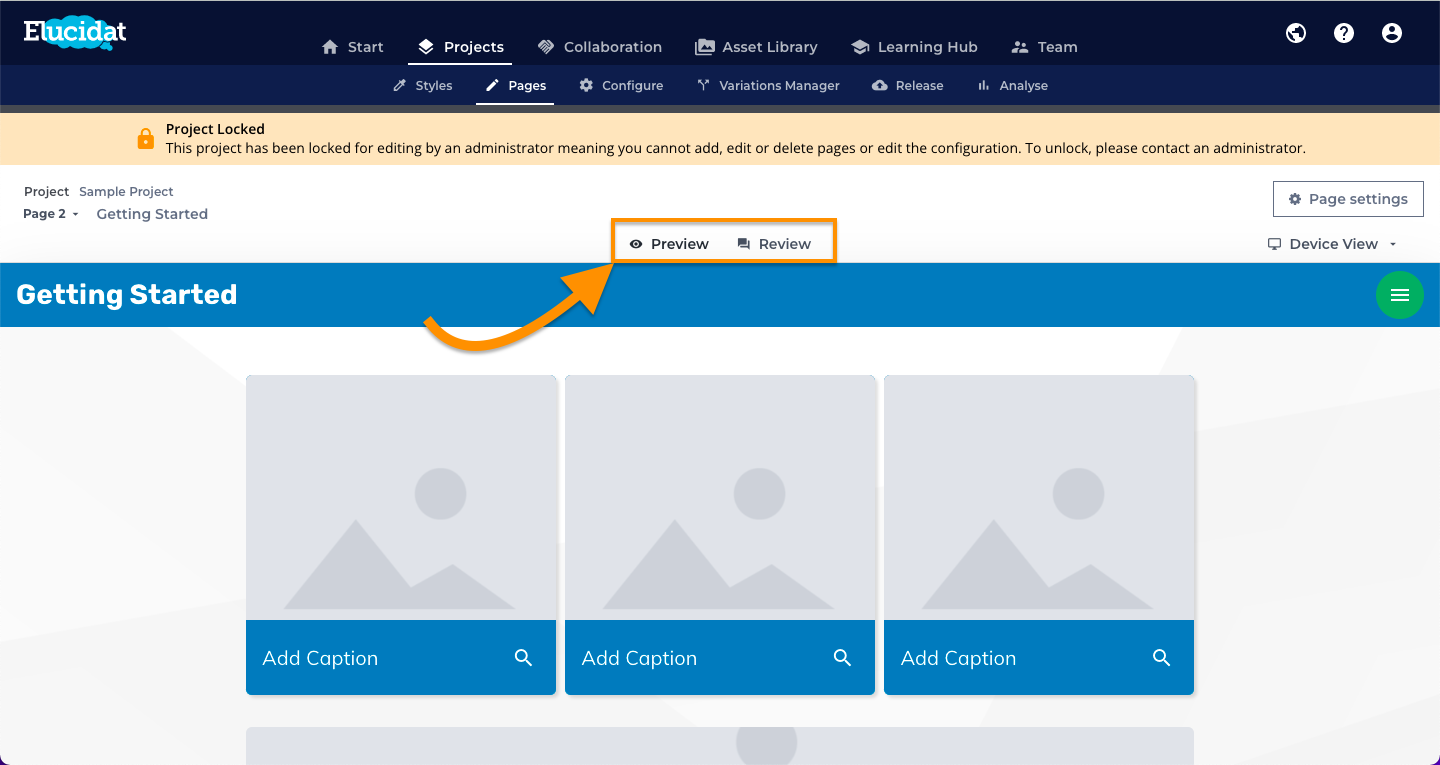Open the Team tab

pyautogui.click(x=1044, y=47)
